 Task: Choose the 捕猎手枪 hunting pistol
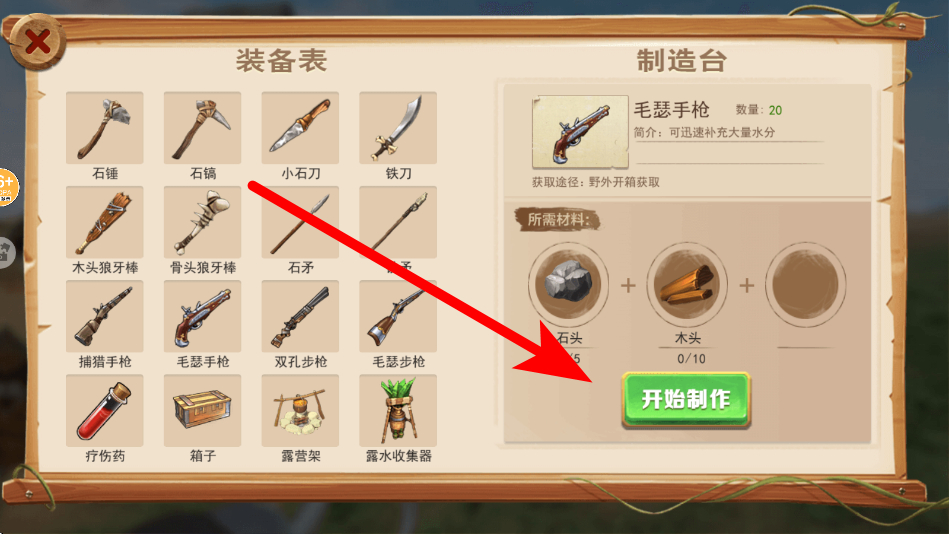click(x=105, y=316)
